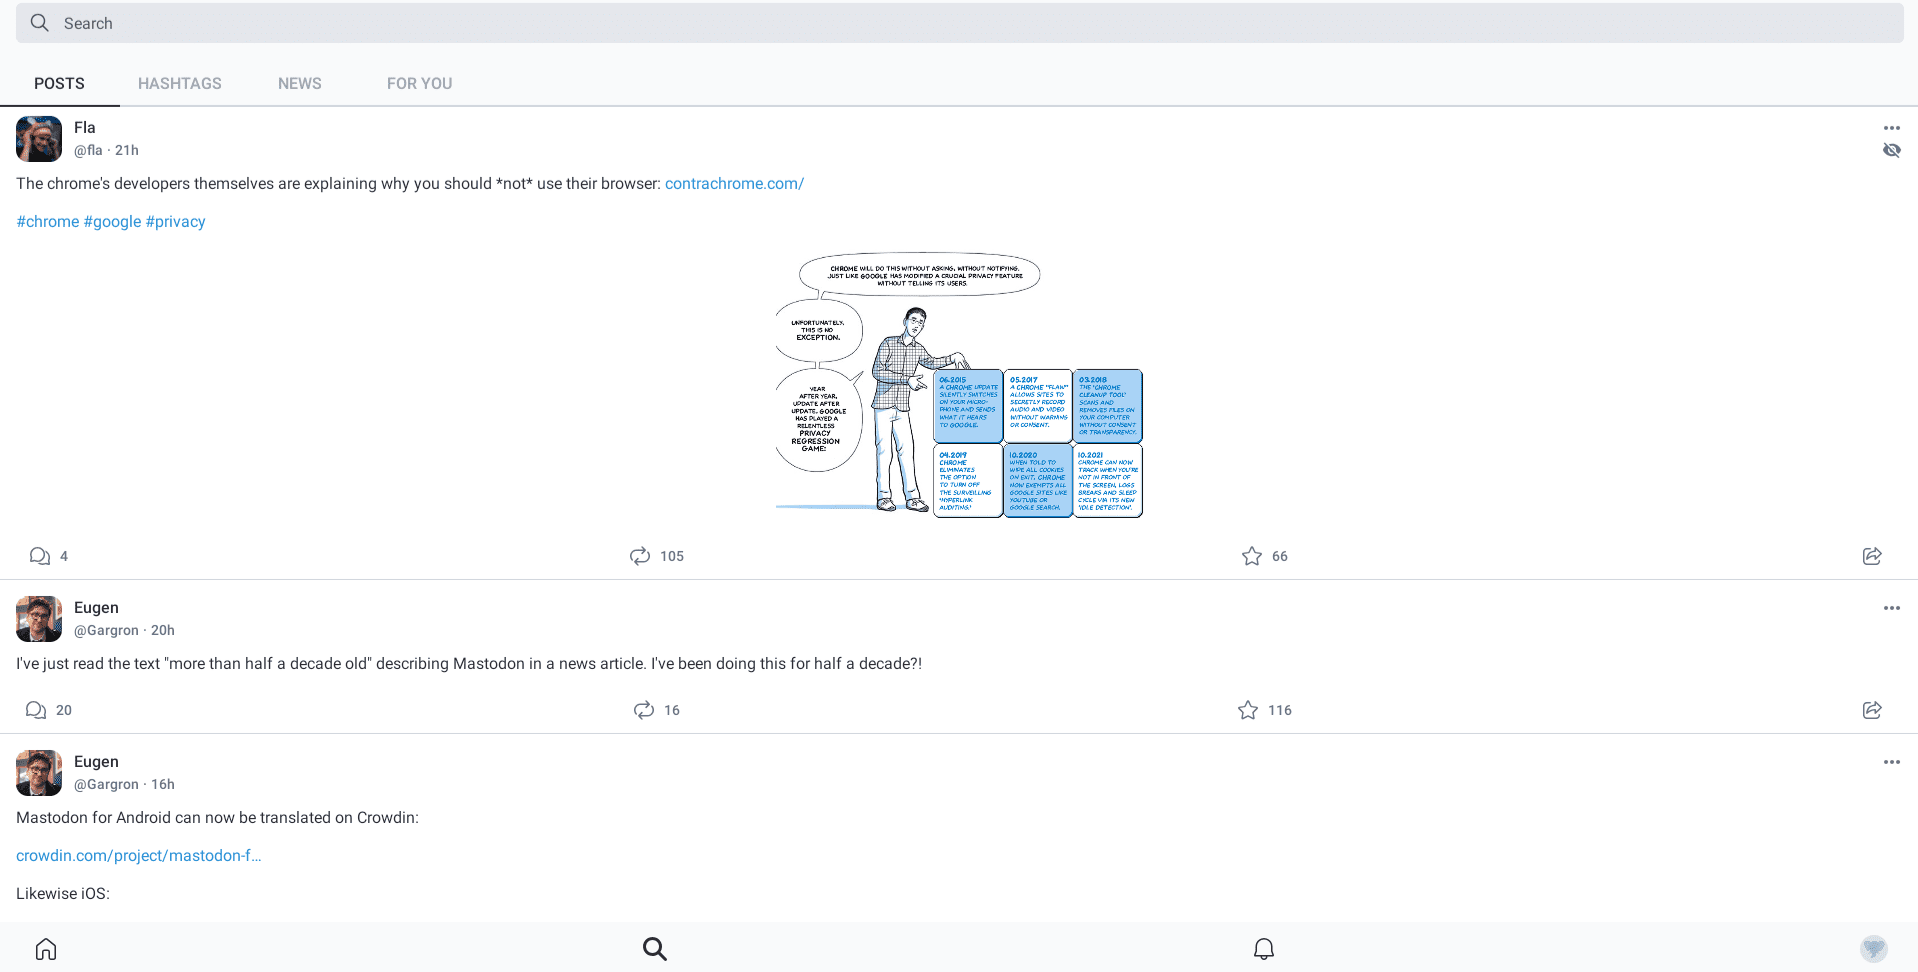The height and width of the screenshot is (972, 1918).
Task: Click "@fla · 21h" handle text
Action: (x=106, y=151)
